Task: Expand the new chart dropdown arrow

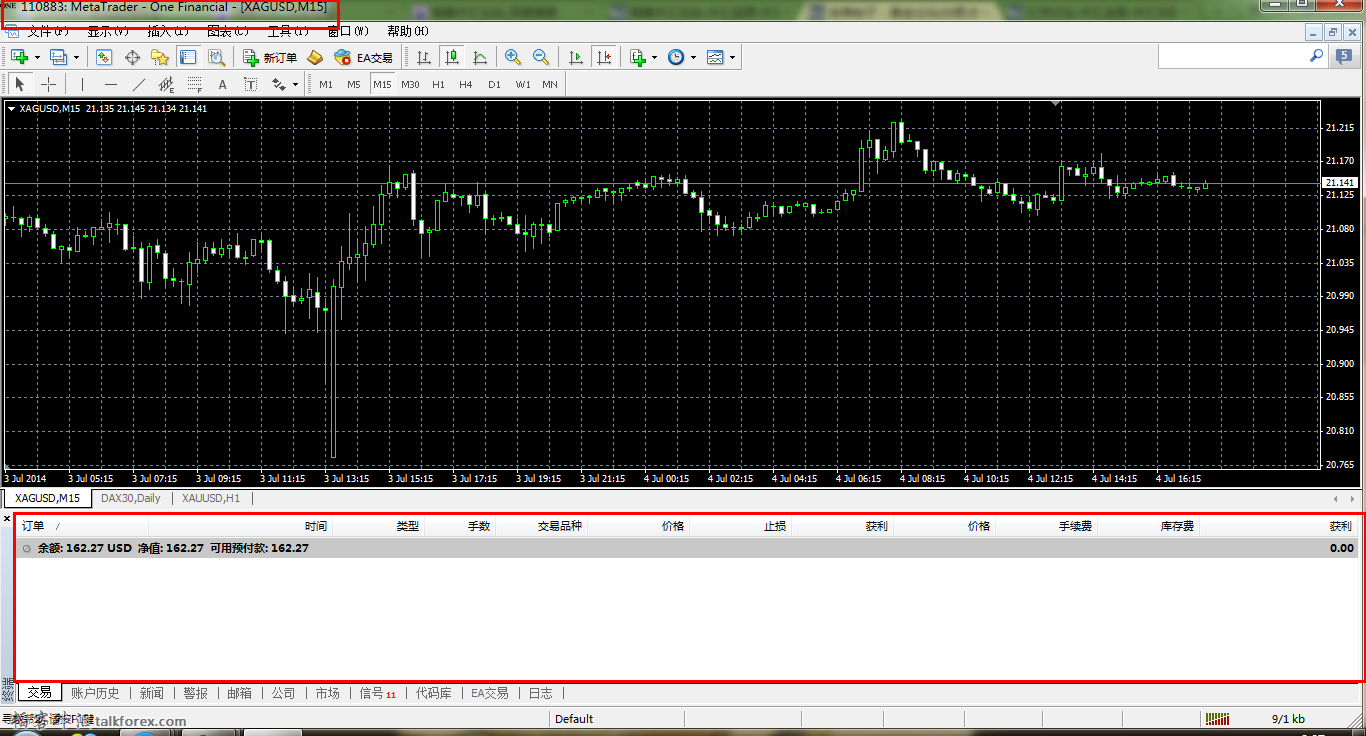Action: (x=37, y=57)
